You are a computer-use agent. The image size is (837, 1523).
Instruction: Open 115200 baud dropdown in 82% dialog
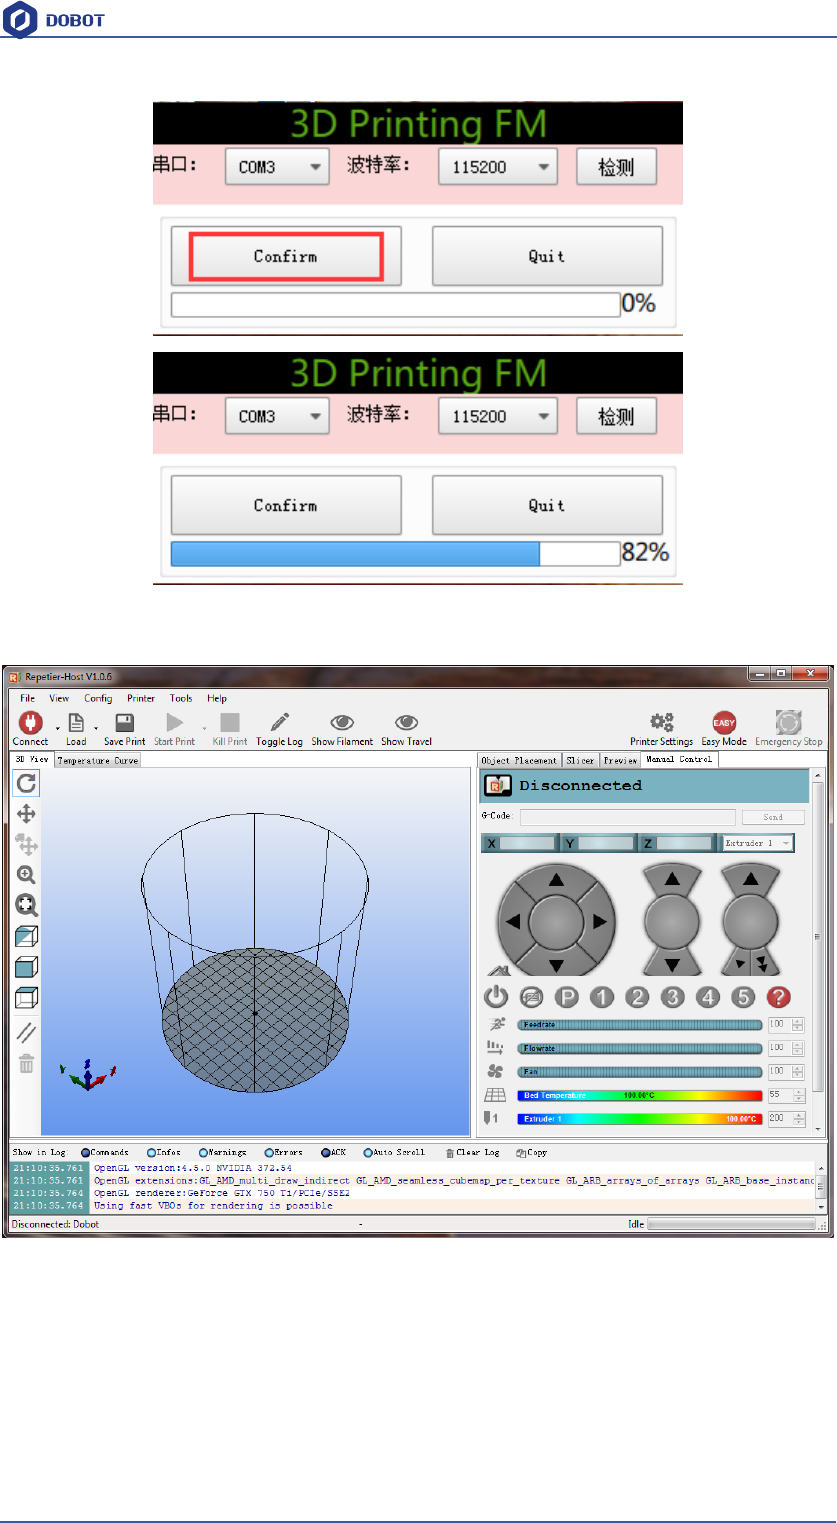click(x=497, y=416)
